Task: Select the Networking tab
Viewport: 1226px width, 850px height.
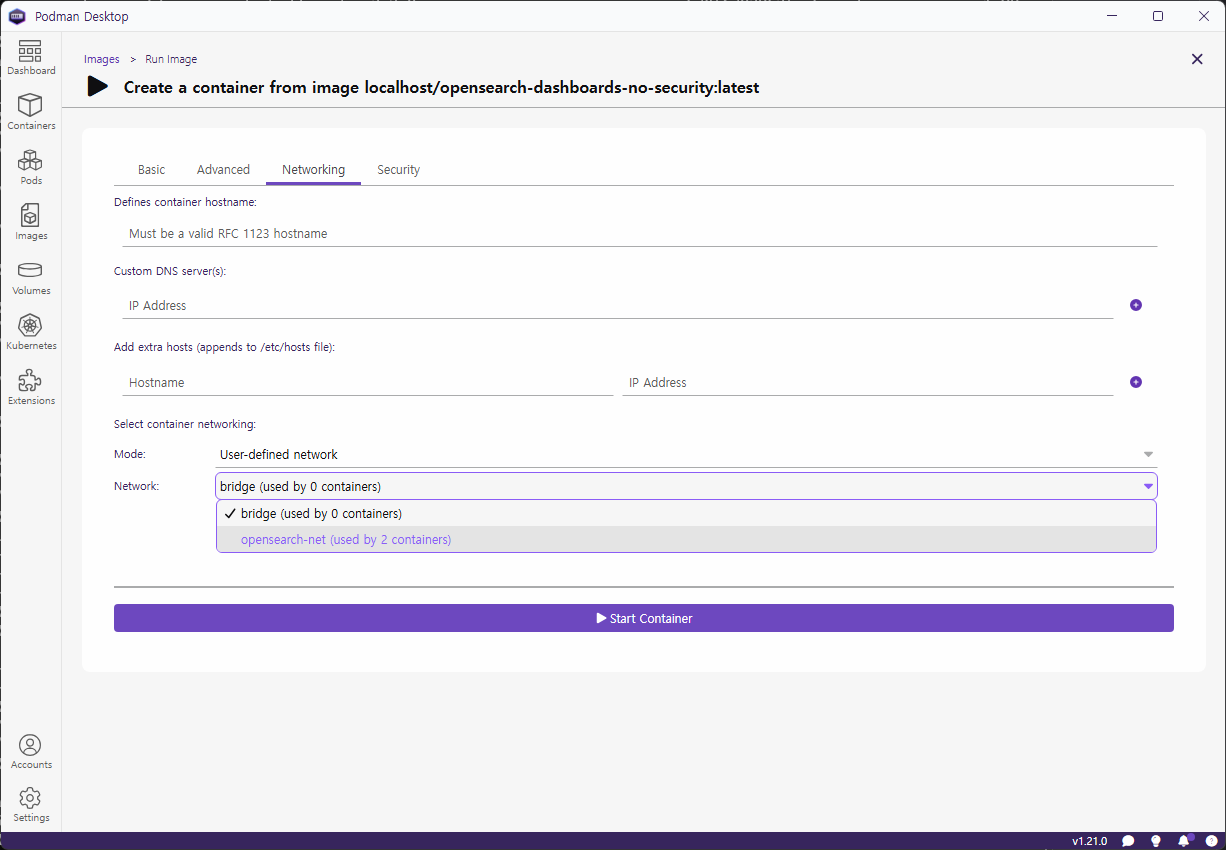Action: [313, 170]
